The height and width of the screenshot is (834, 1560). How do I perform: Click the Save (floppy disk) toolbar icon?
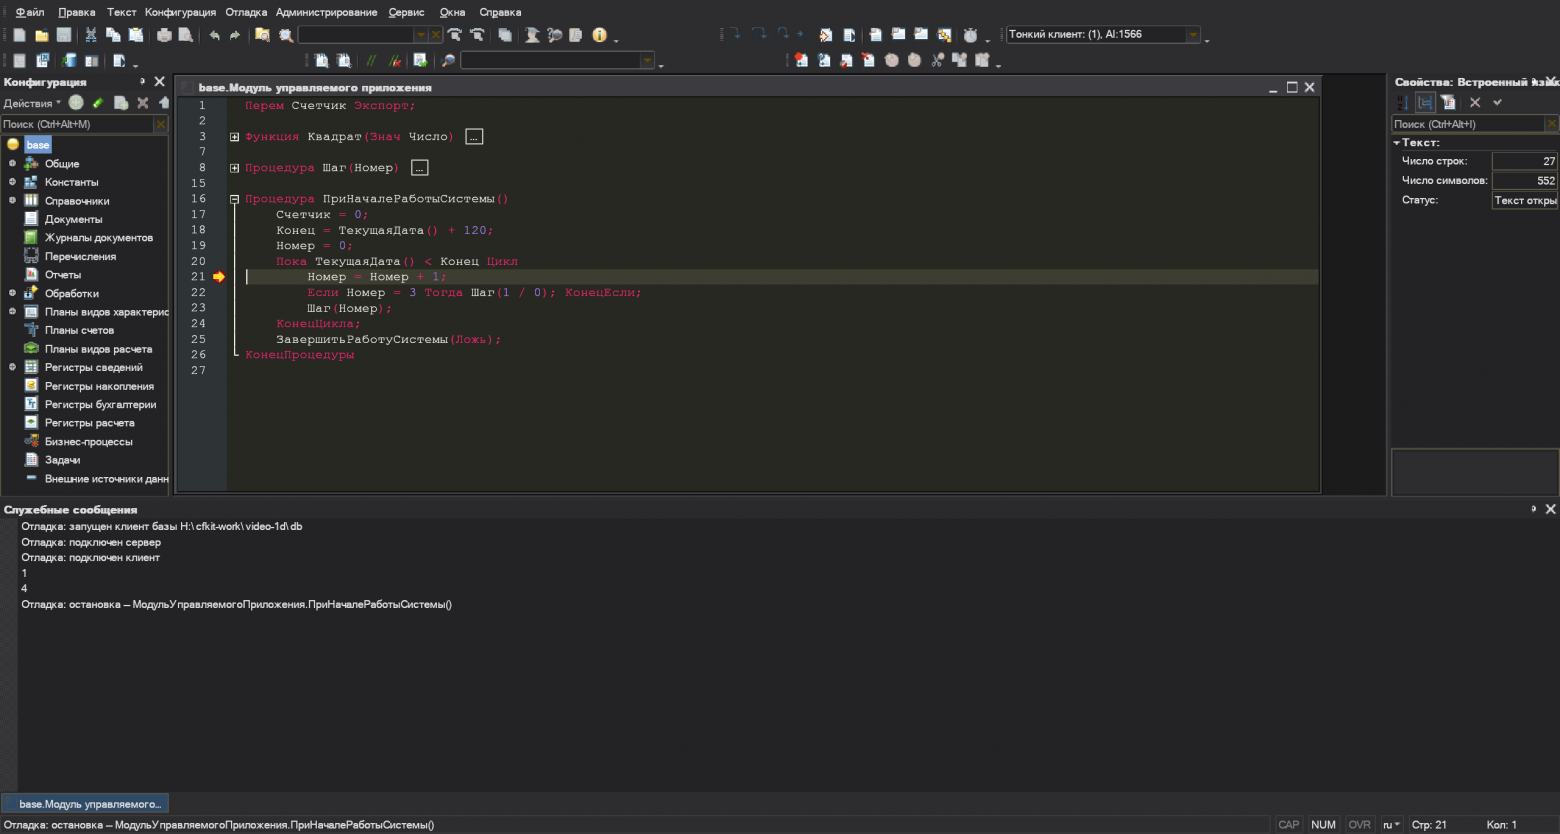(64, 35)
